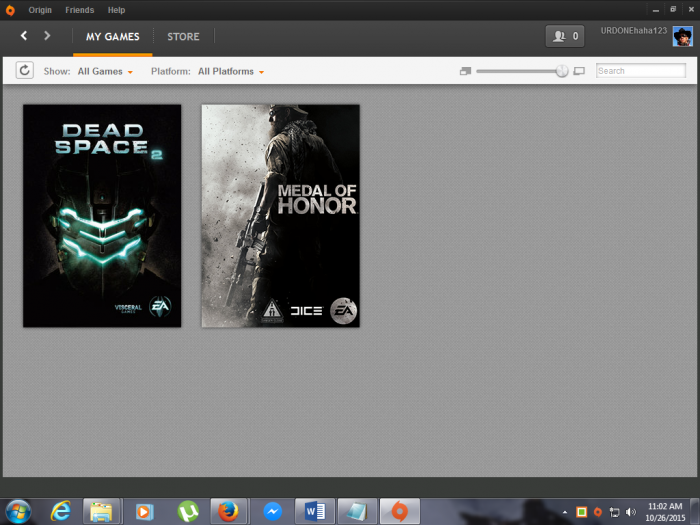Expand the Show All Games dropdown
Screen dimensions: 700x525
click(x=105, y=71)
